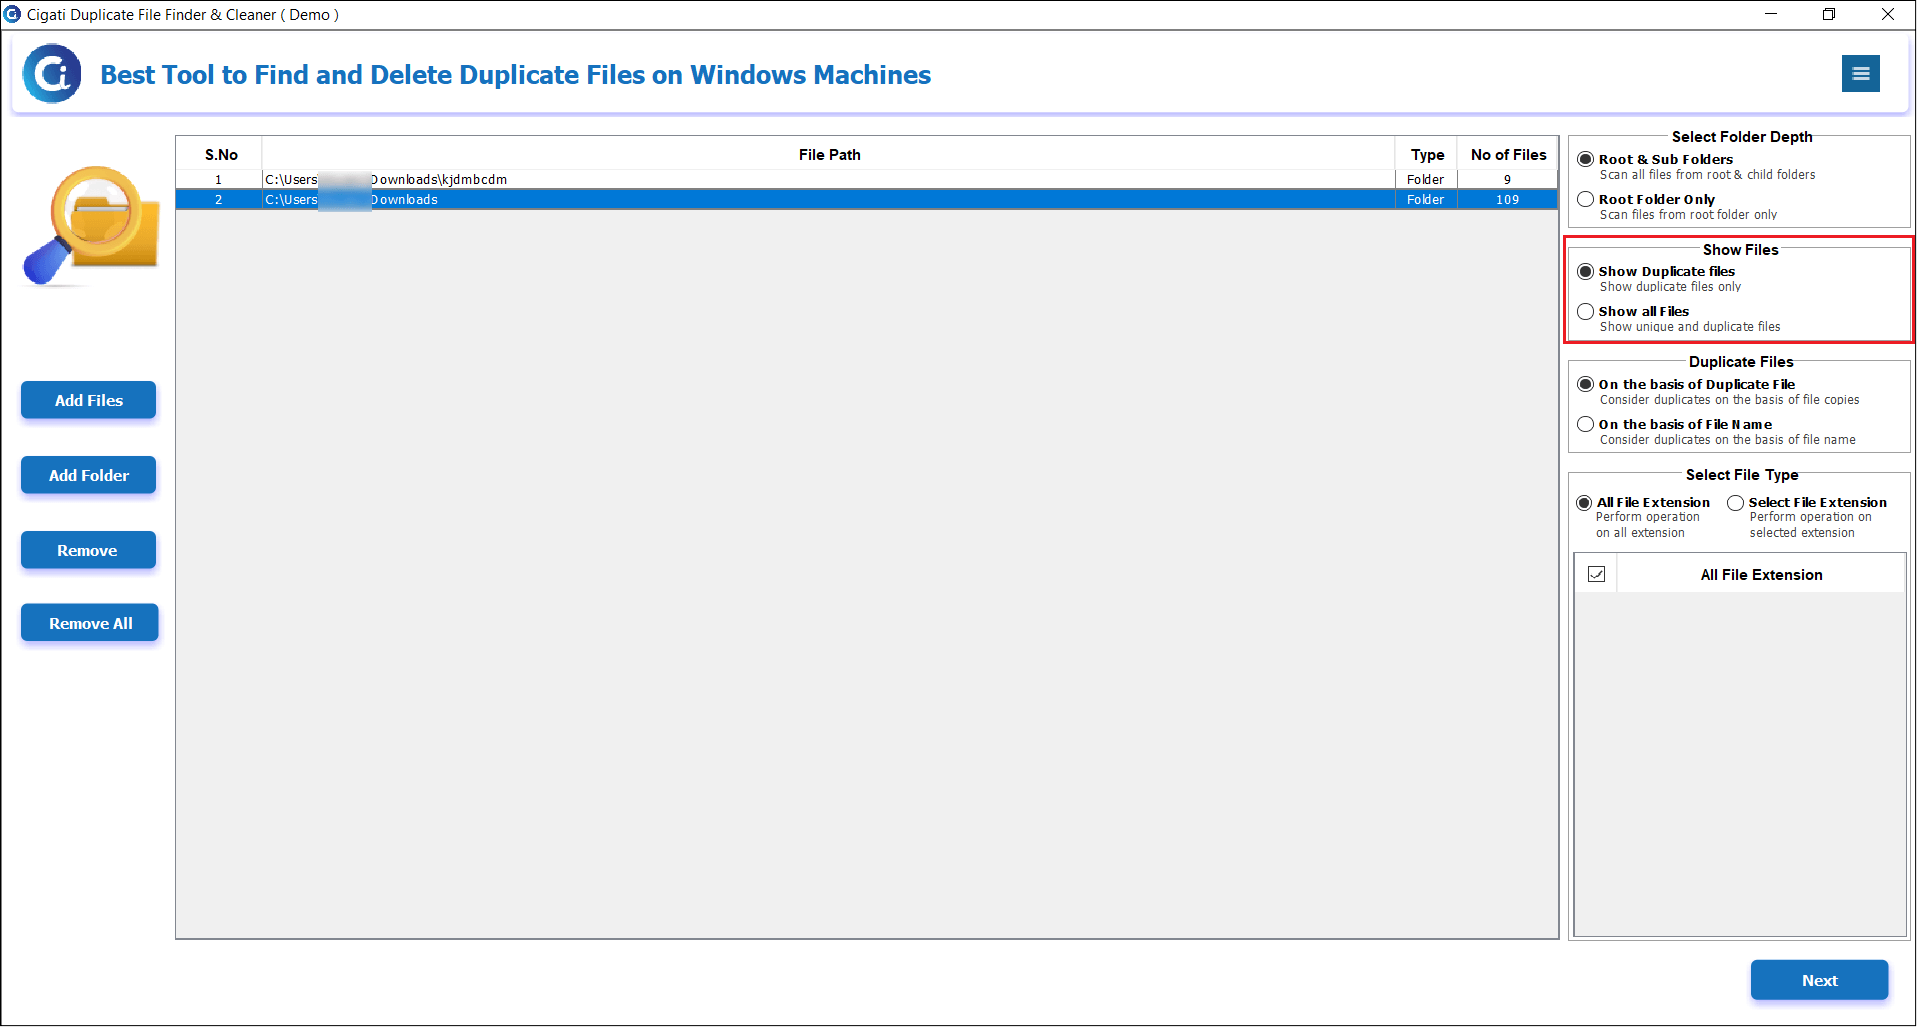Select Root Folder Only option
Image resolution: width=1917 pixels, height=1027 pixels.
click(1585, 199)
